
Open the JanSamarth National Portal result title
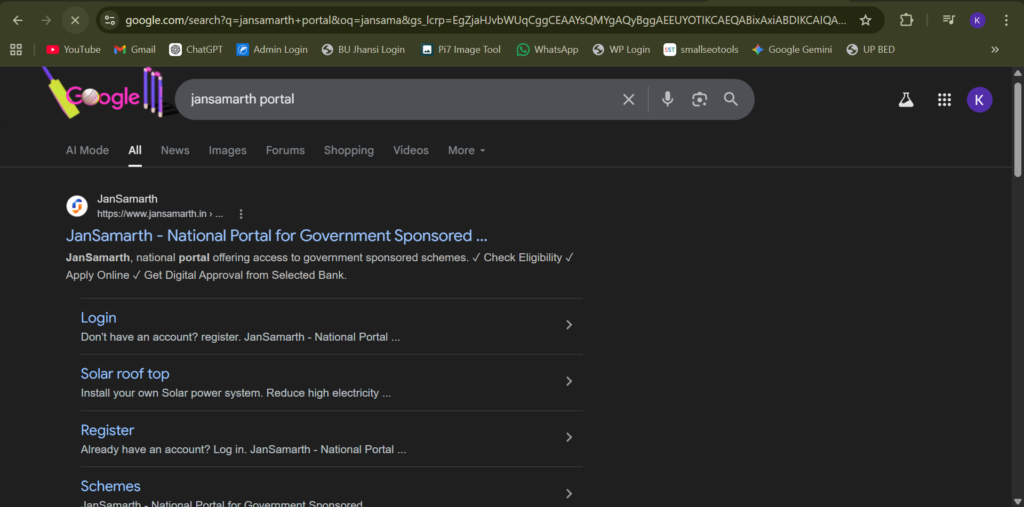coord(277,236)
